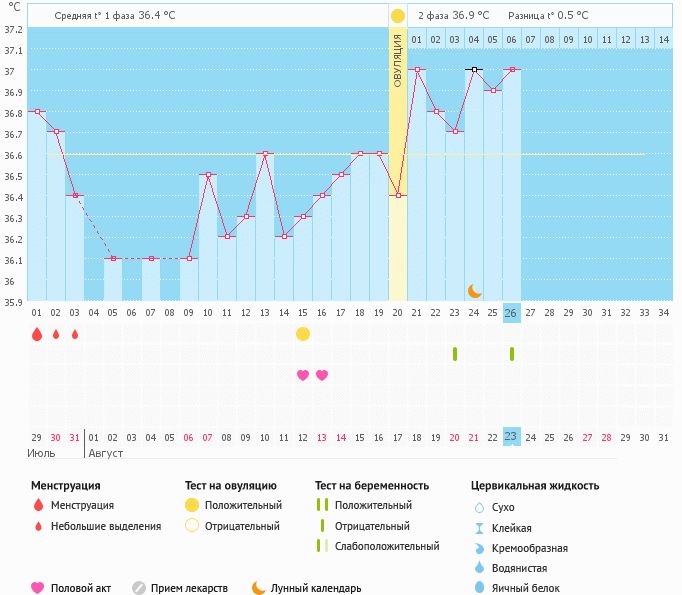Click the green pregnancy test mark on day 26
682x595 pixels.
(x=512, y=354)
